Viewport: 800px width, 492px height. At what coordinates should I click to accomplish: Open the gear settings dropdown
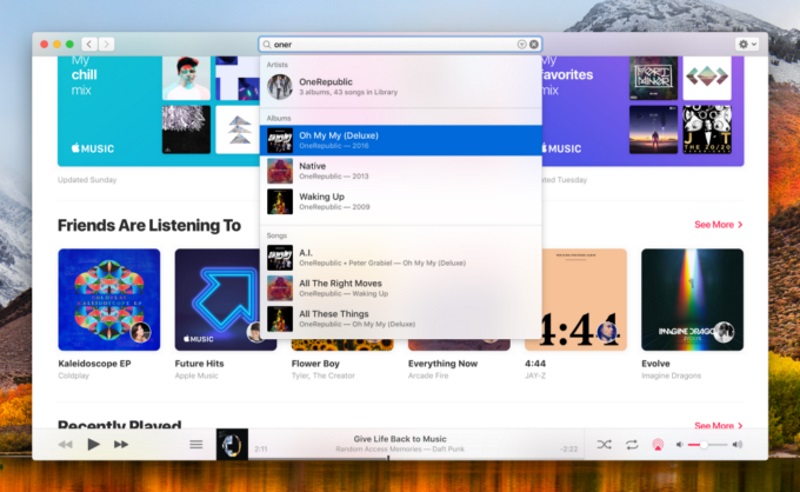point(746,44)
